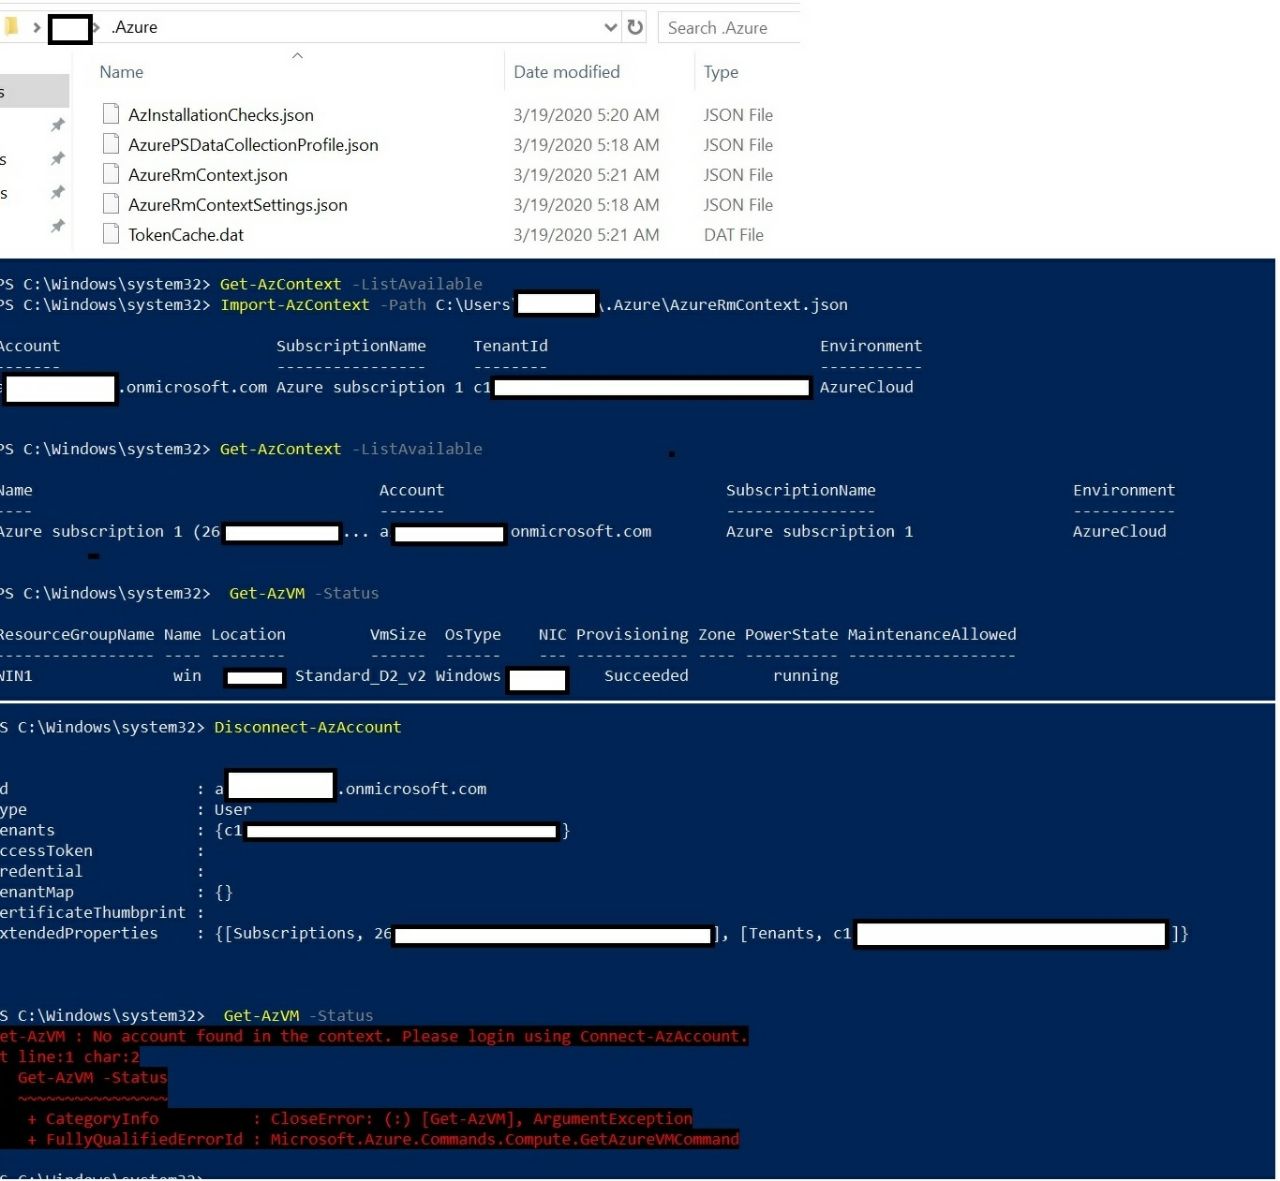Click the DAT File type cell
The height and width of the screenshot is (1181, 1280).
coord(733,235)
